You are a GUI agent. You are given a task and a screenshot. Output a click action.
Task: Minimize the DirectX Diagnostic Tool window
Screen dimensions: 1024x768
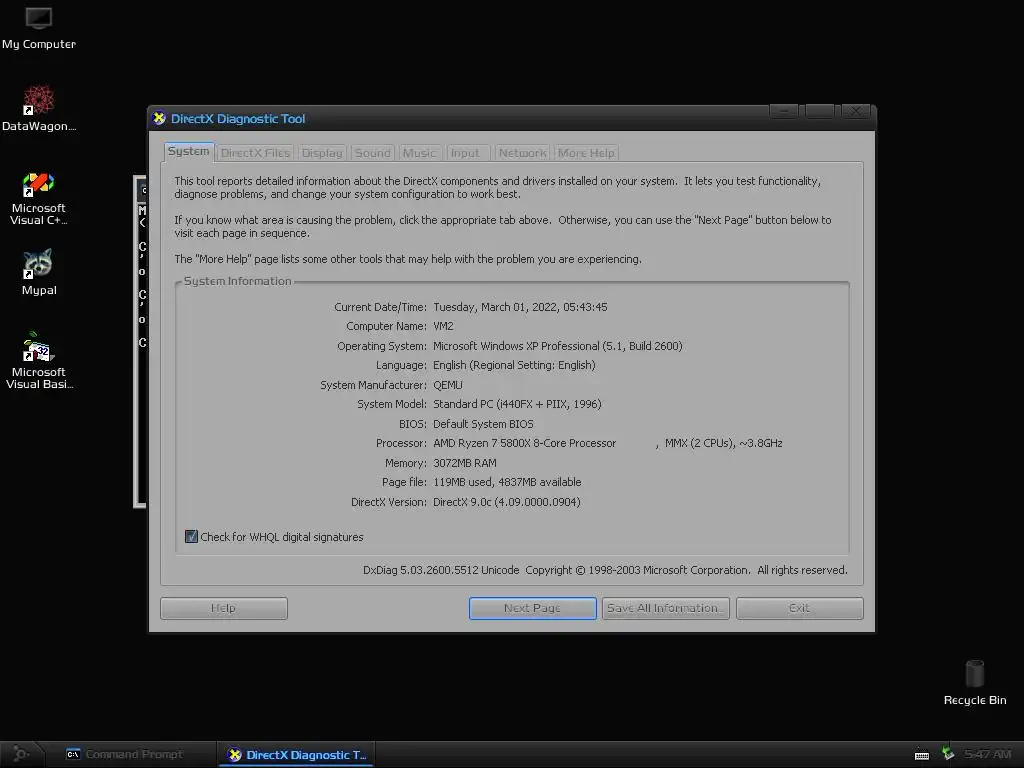click(785, 111)
